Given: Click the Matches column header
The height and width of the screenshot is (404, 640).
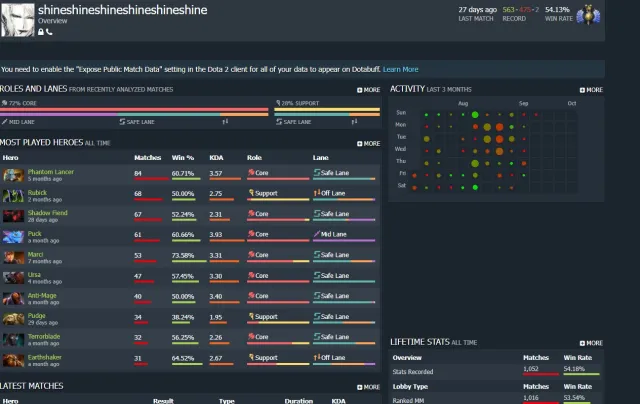Looking at the screenshot, I should [x=147, y=158].
